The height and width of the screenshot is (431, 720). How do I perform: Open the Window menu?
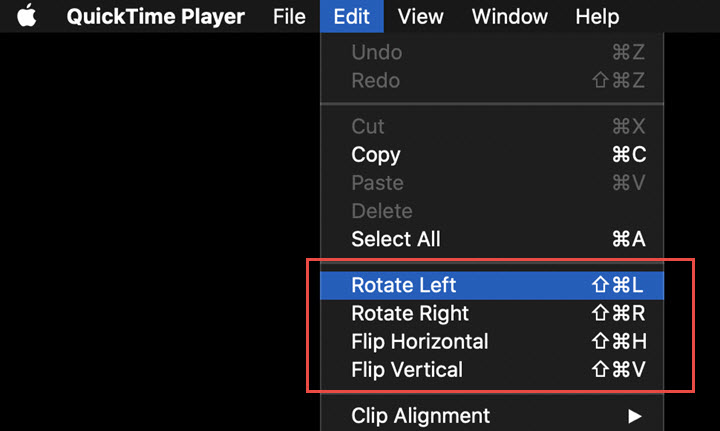pos(509,17)
